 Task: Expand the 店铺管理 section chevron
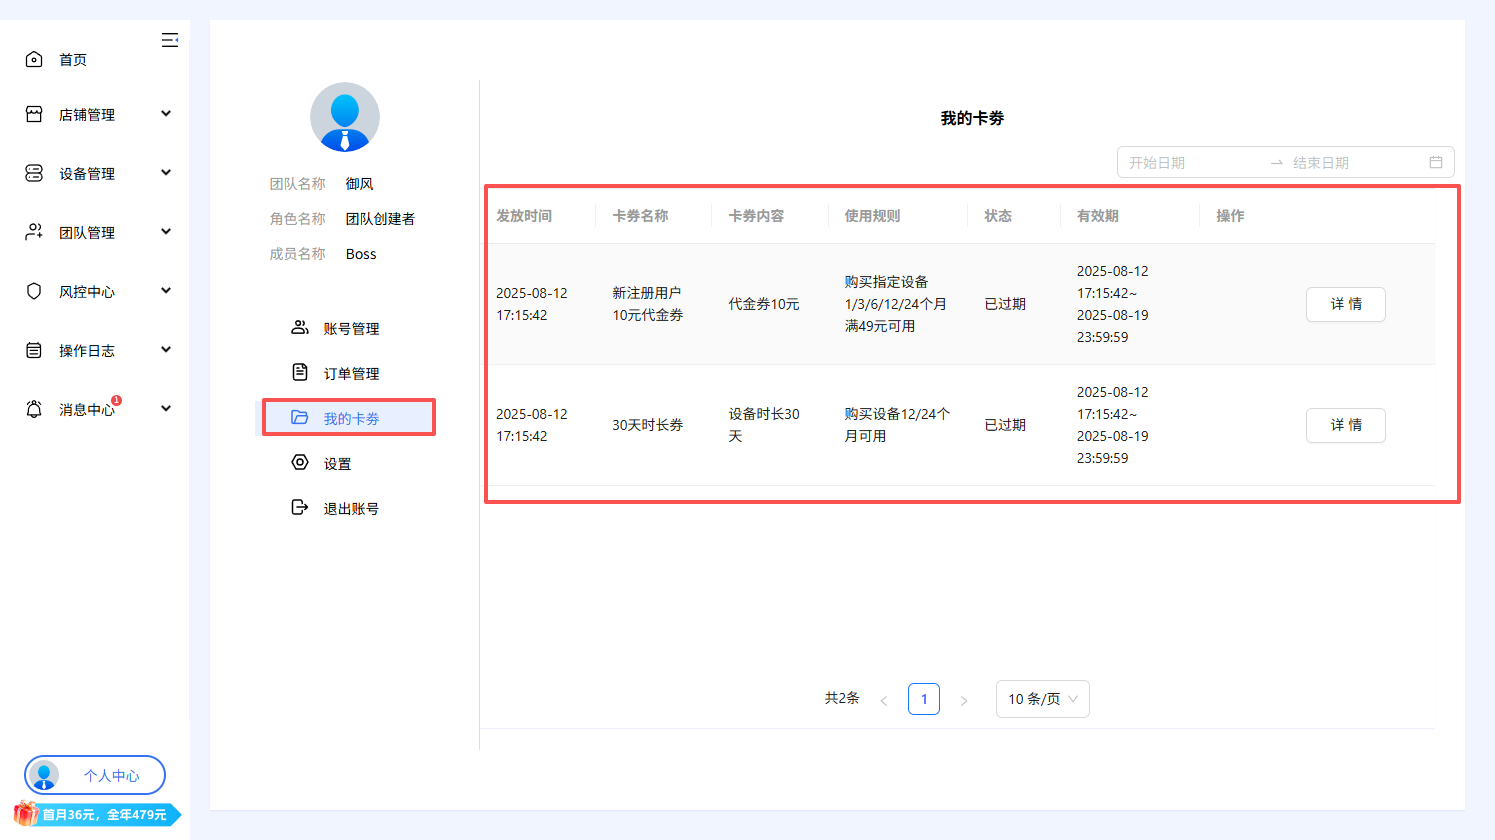pos(166,113)
